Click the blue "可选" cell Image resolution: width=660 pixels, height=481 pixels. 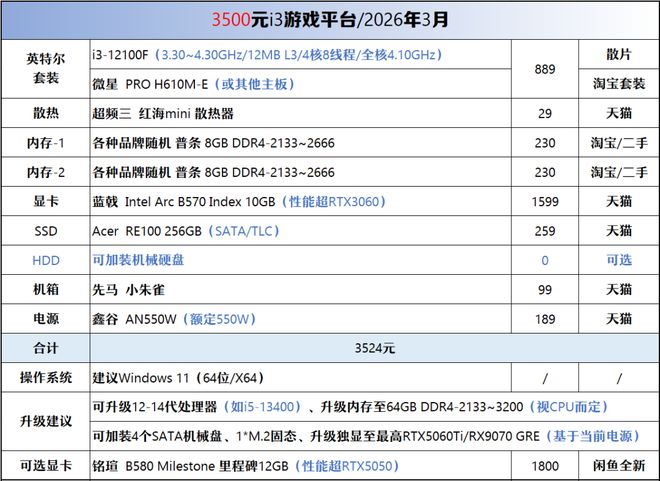[x=619, y=260]
